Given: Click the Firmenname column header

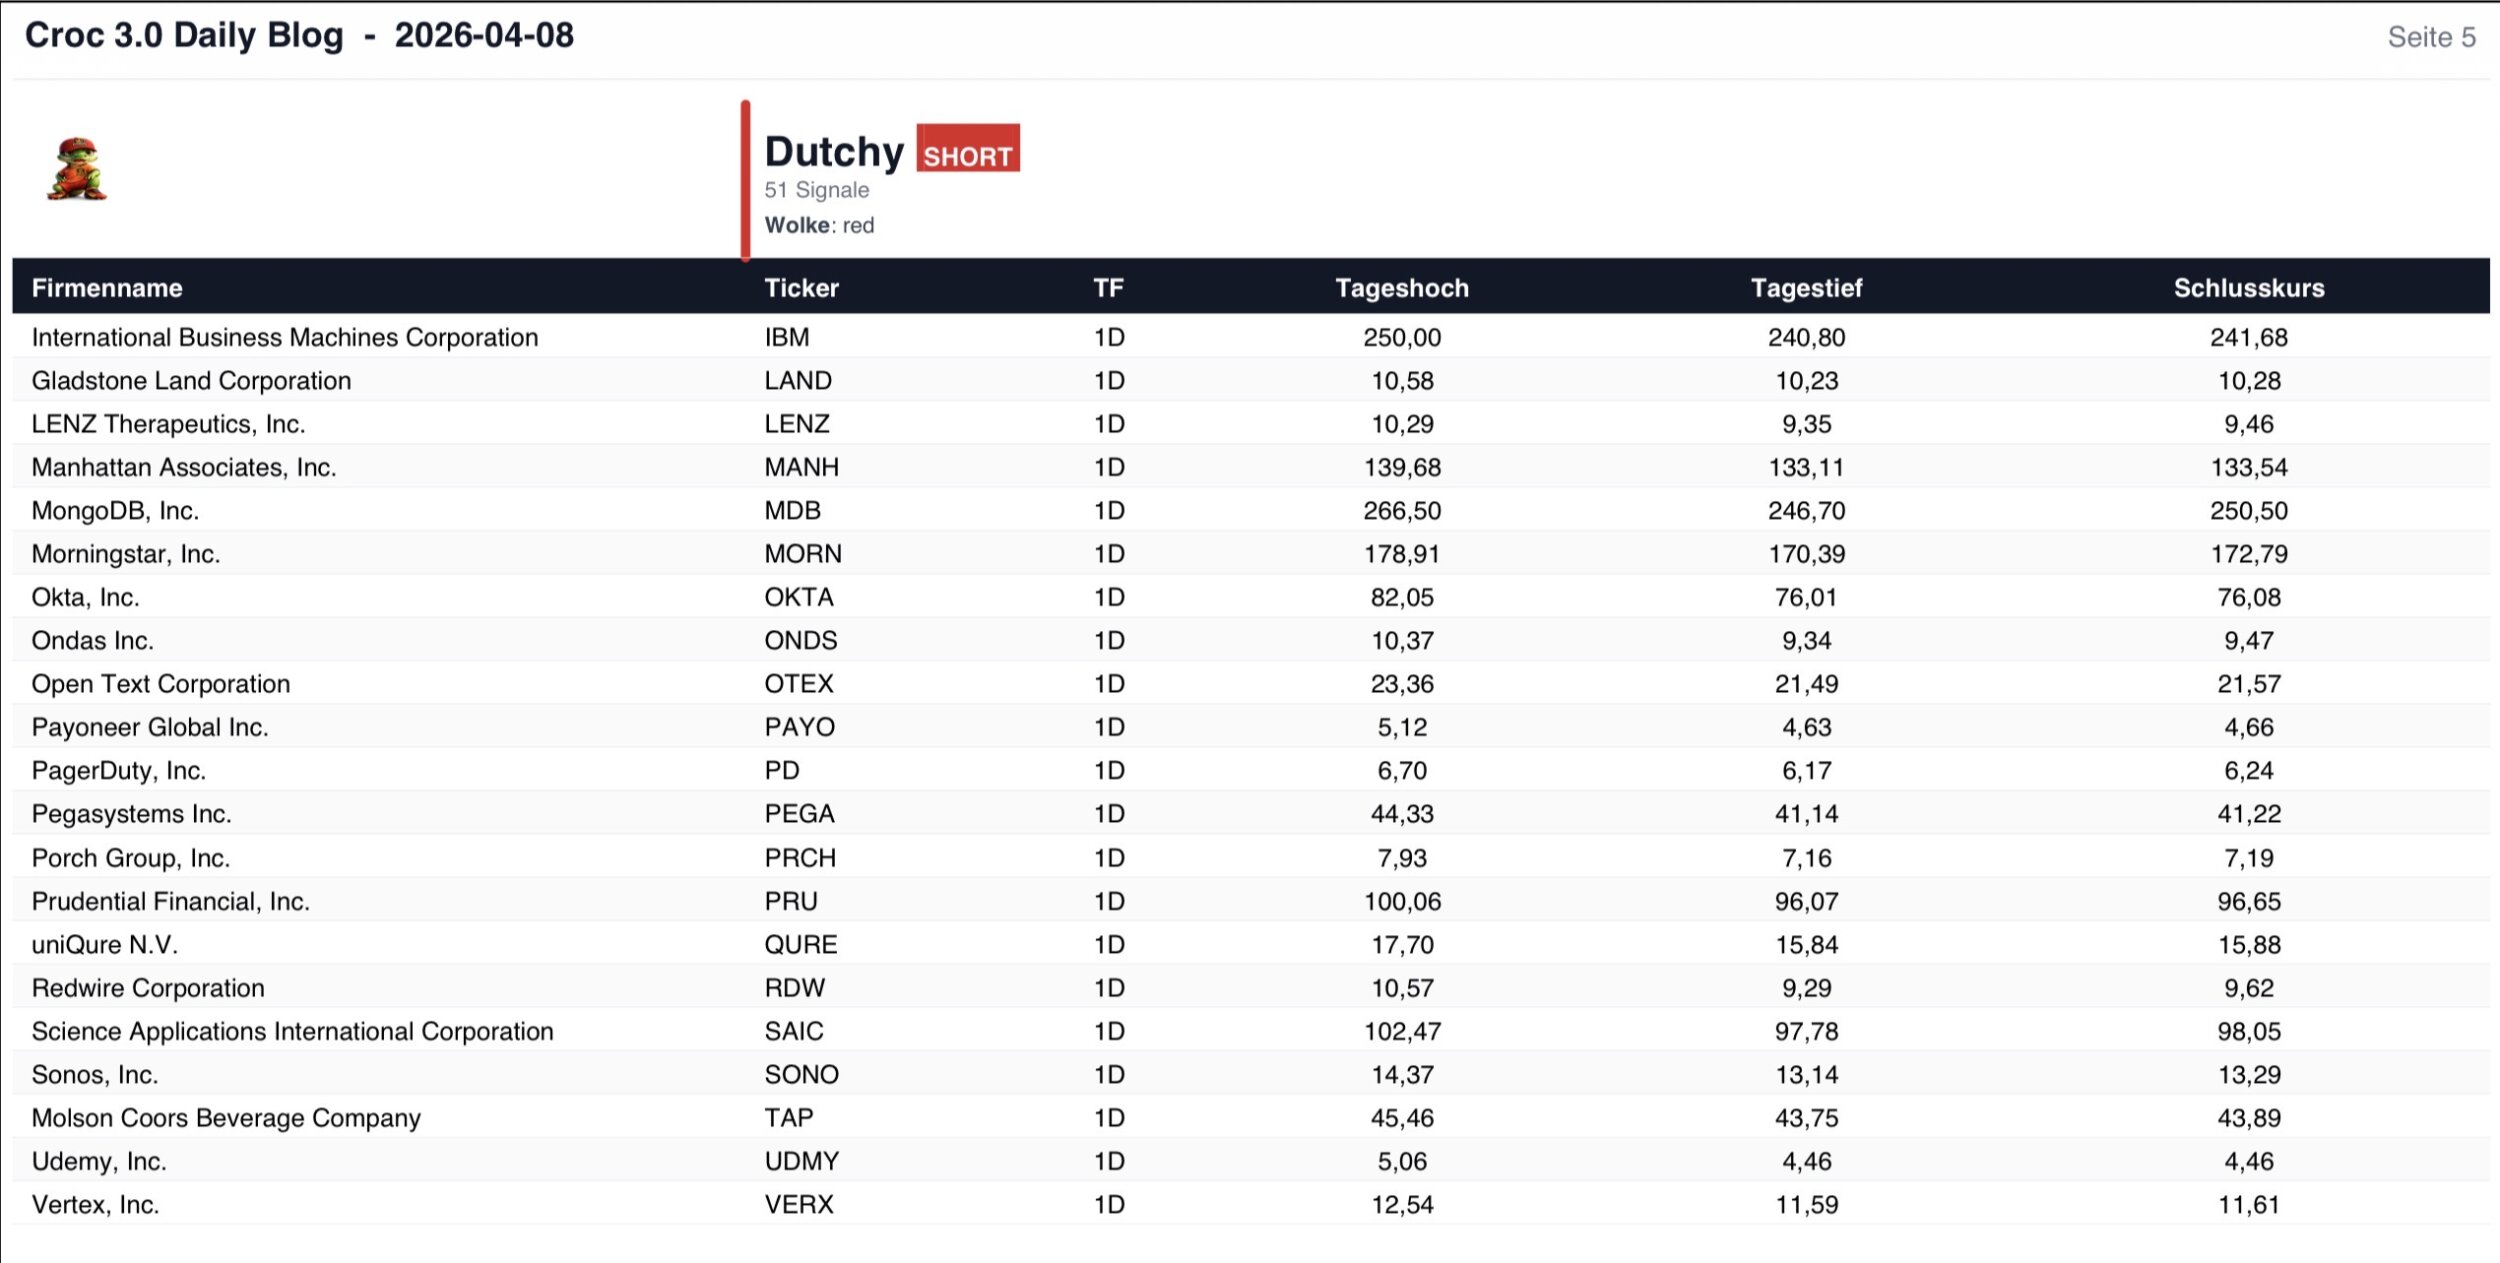Looking at the screenshot, I should tap(107, 288).
